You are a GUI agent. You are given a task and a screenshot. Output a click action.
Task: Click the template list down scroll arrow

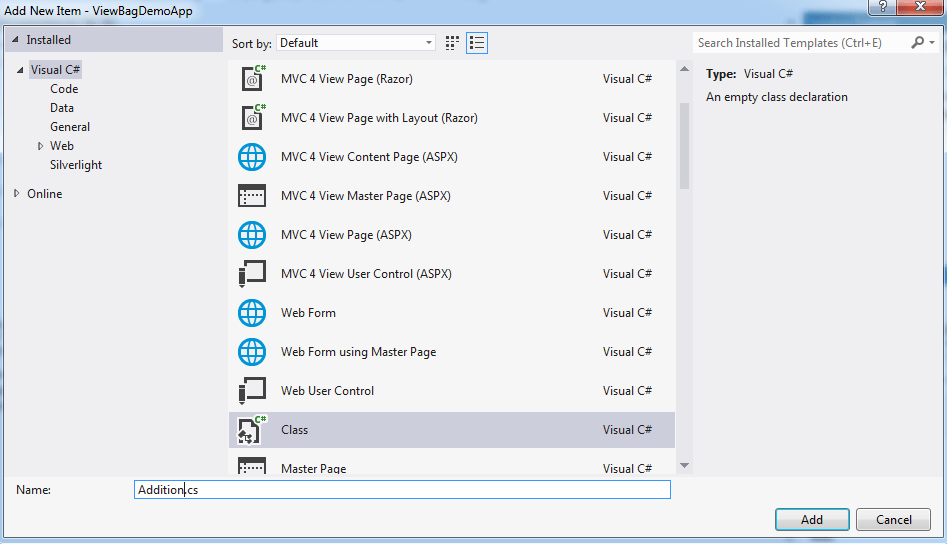tap(684, 466)
